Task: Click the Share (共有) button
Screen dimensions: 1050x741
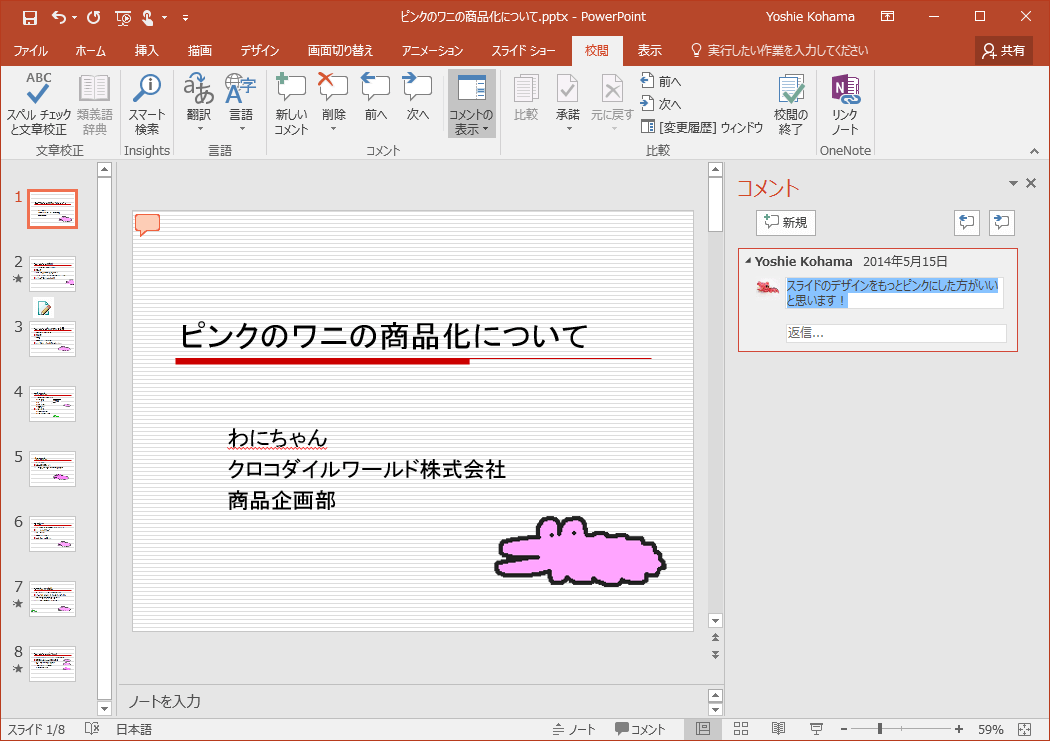Action: [x=1003, y=50]
